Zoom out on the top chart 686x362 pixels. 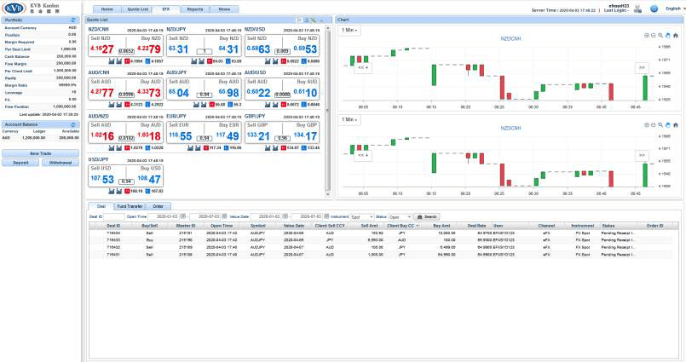click(653, 35)
